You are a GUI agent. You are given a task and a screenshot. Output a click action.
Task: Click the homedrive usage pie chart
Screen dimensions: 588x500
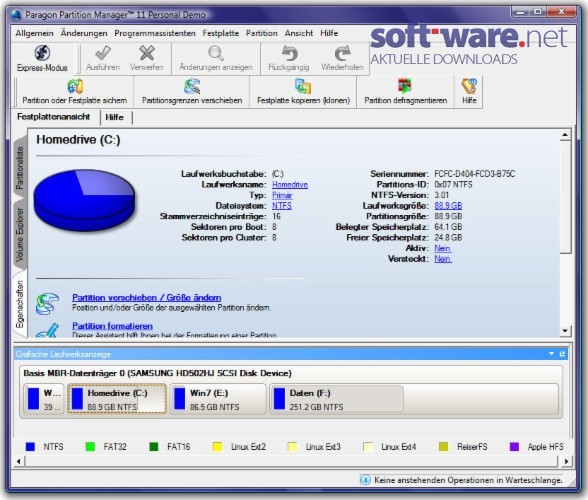[x=84, y=200]
